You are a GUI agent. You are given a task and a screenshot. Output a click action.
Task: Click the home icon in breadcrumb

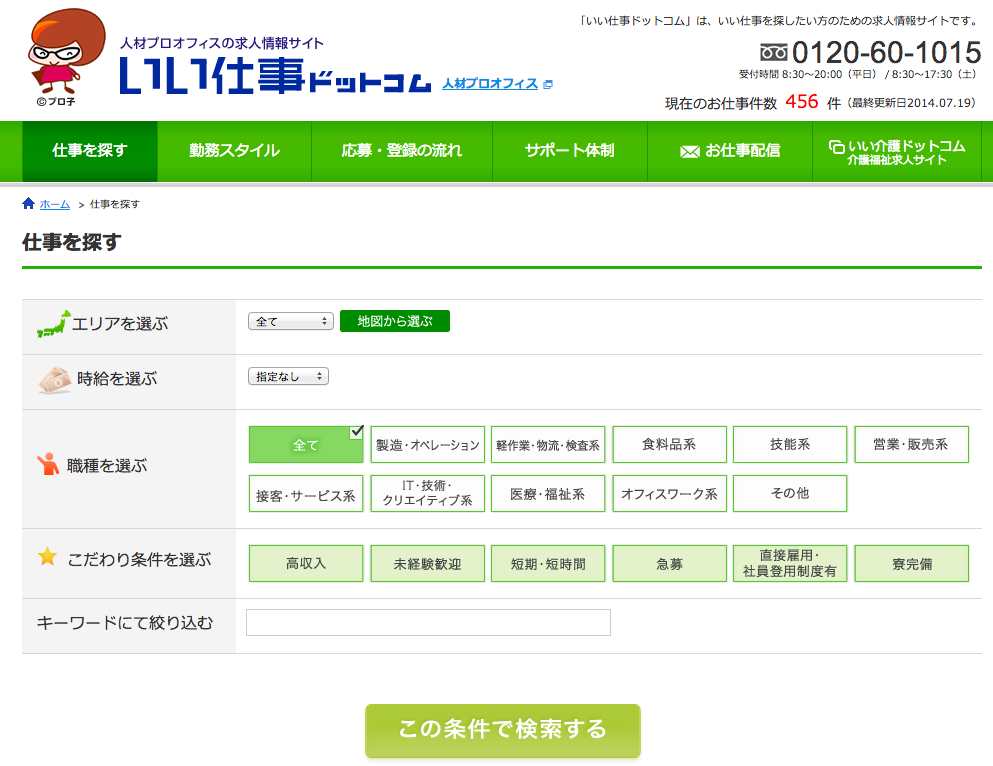(28, 204)
